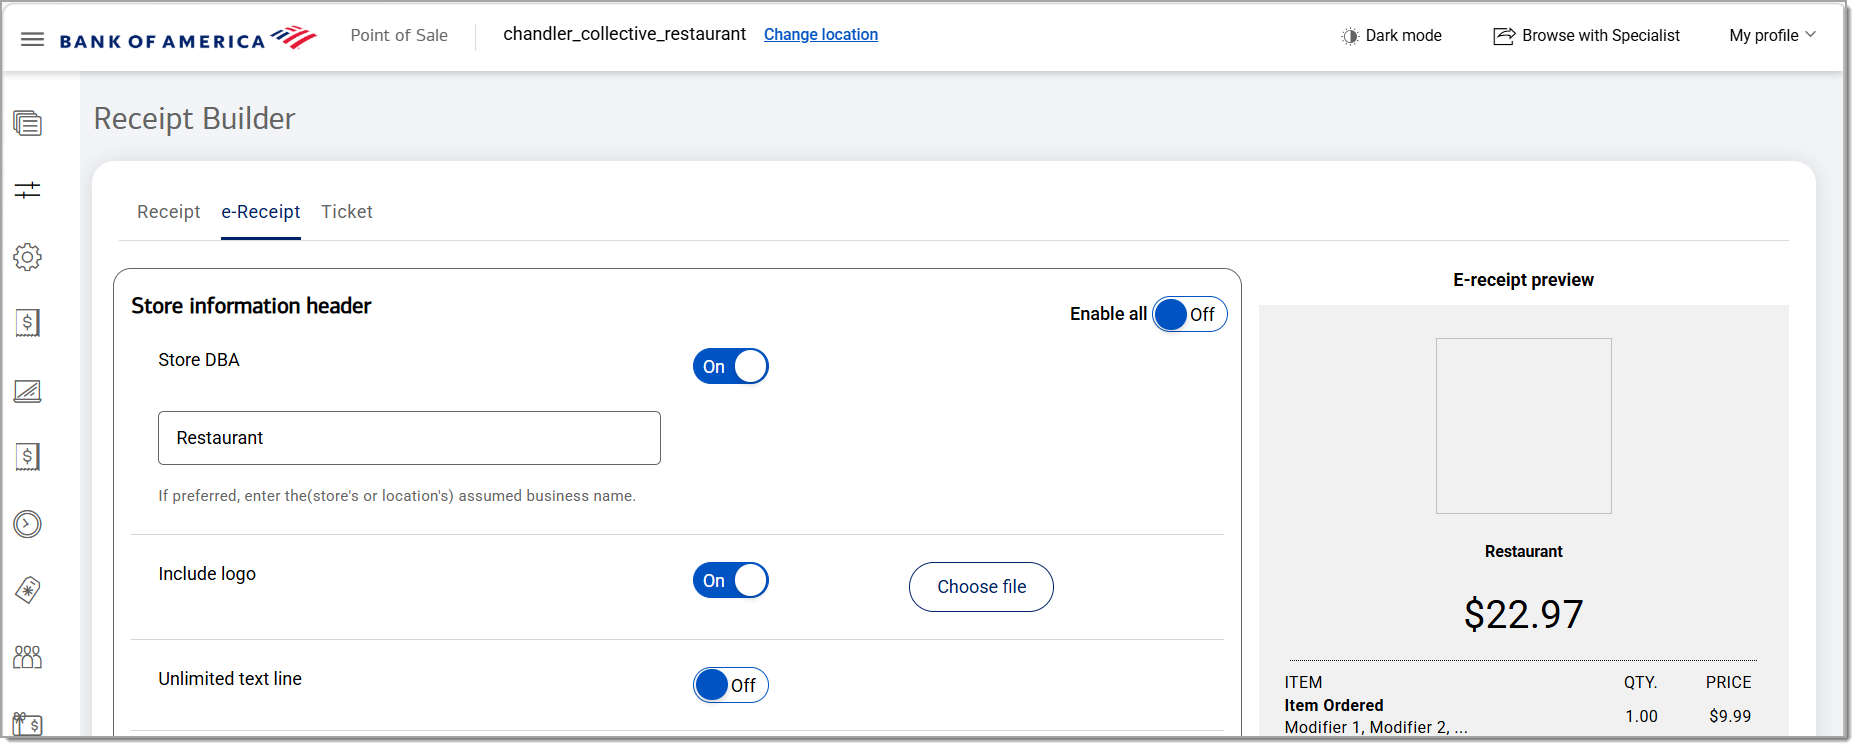
Task: Turn on the Unlimited text line toggle
Action: point(731,686)
